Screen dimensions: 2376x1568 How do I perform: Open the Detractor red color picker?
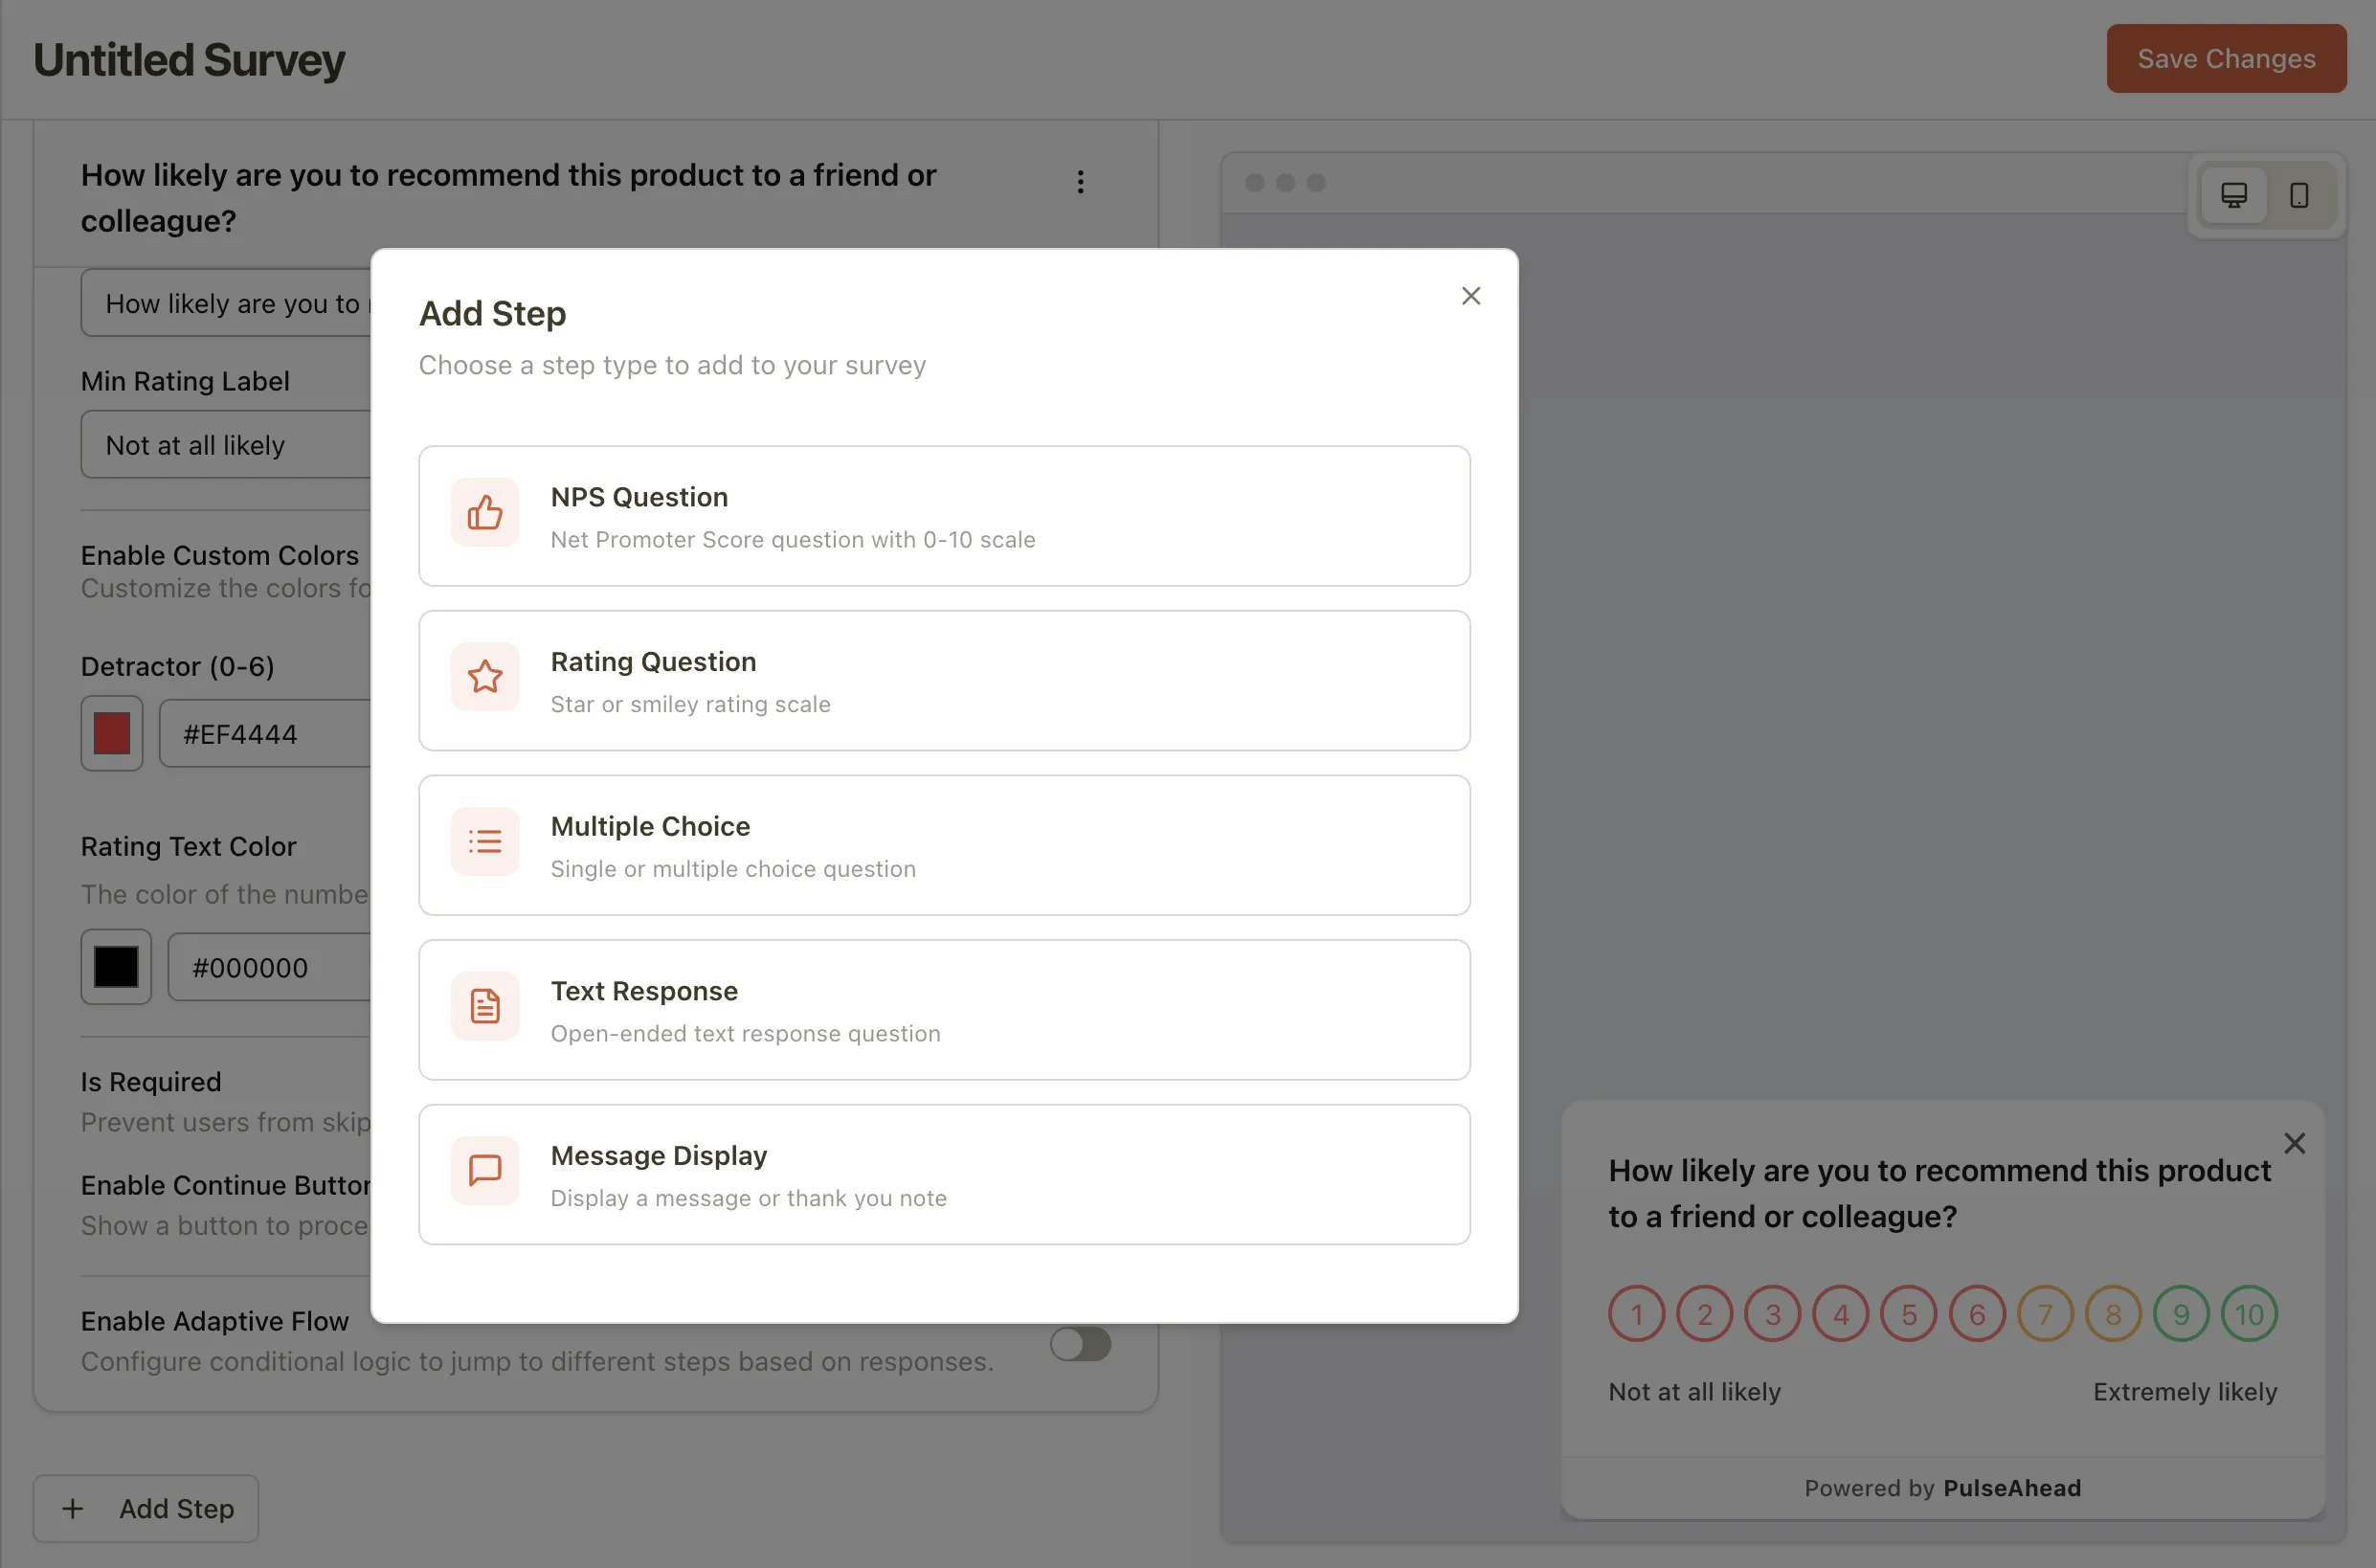111,733
